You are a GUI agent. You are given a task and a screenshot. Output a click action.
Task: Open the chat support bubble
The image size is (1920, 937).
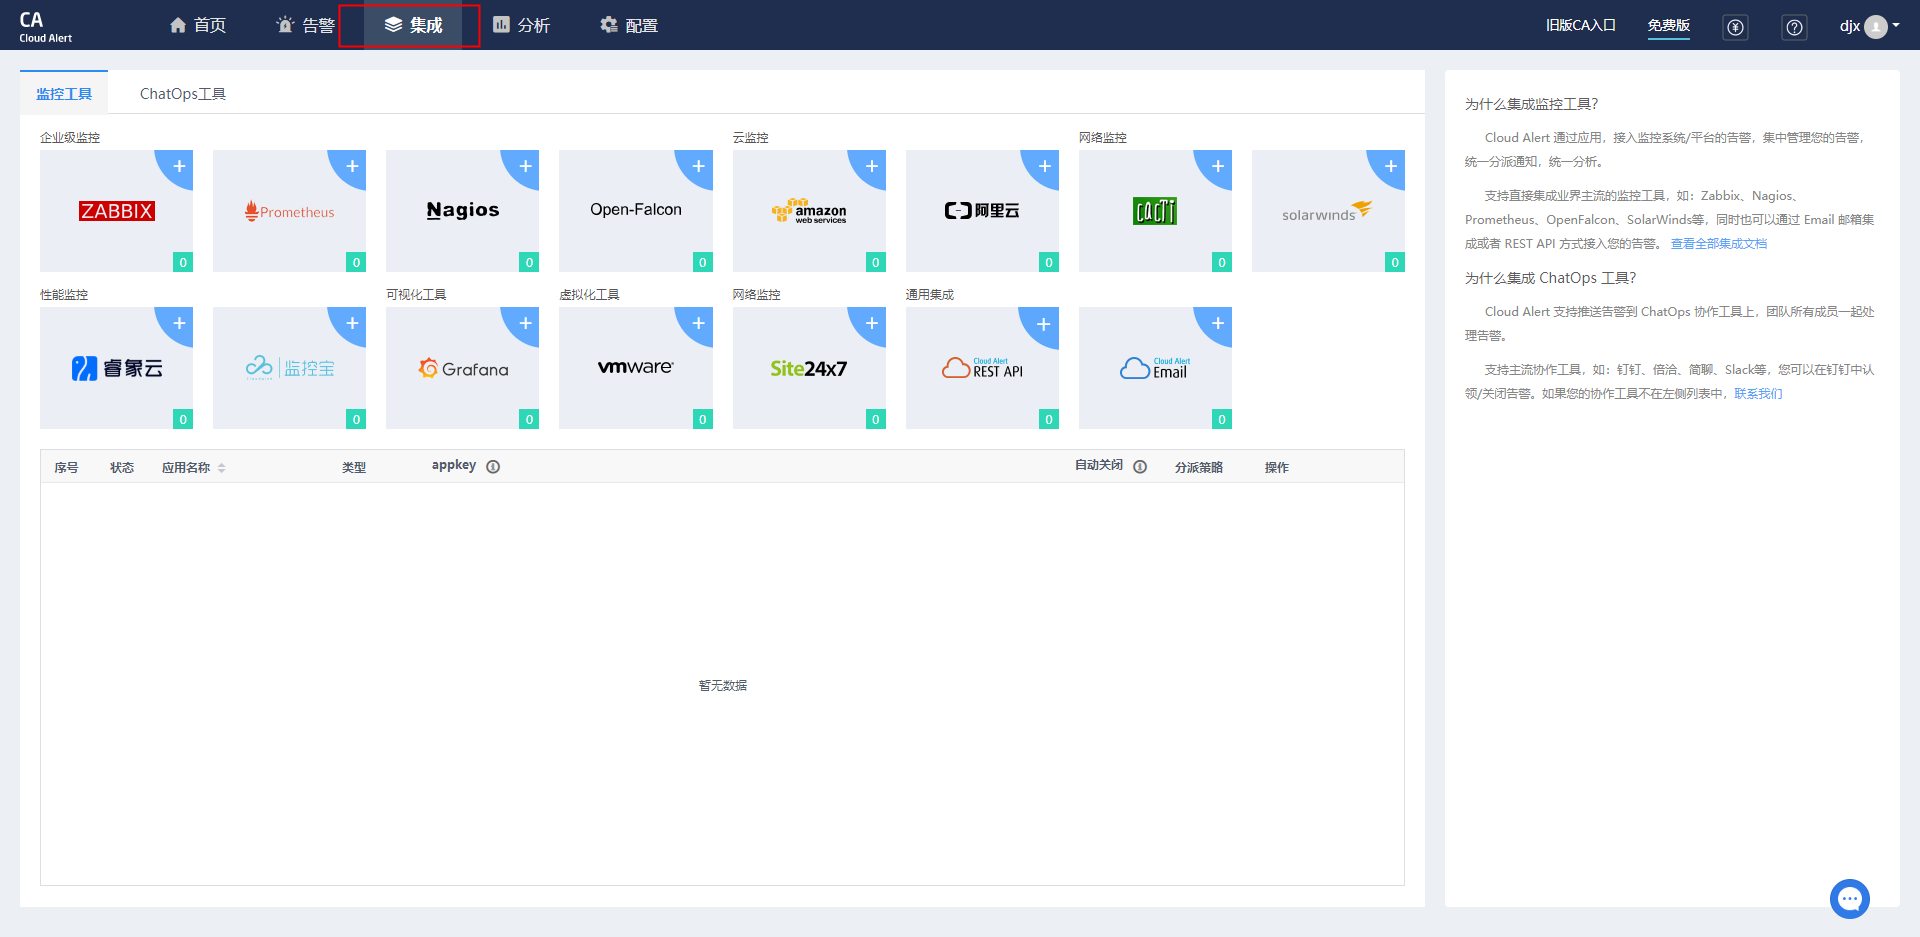tap(1850, 898)
